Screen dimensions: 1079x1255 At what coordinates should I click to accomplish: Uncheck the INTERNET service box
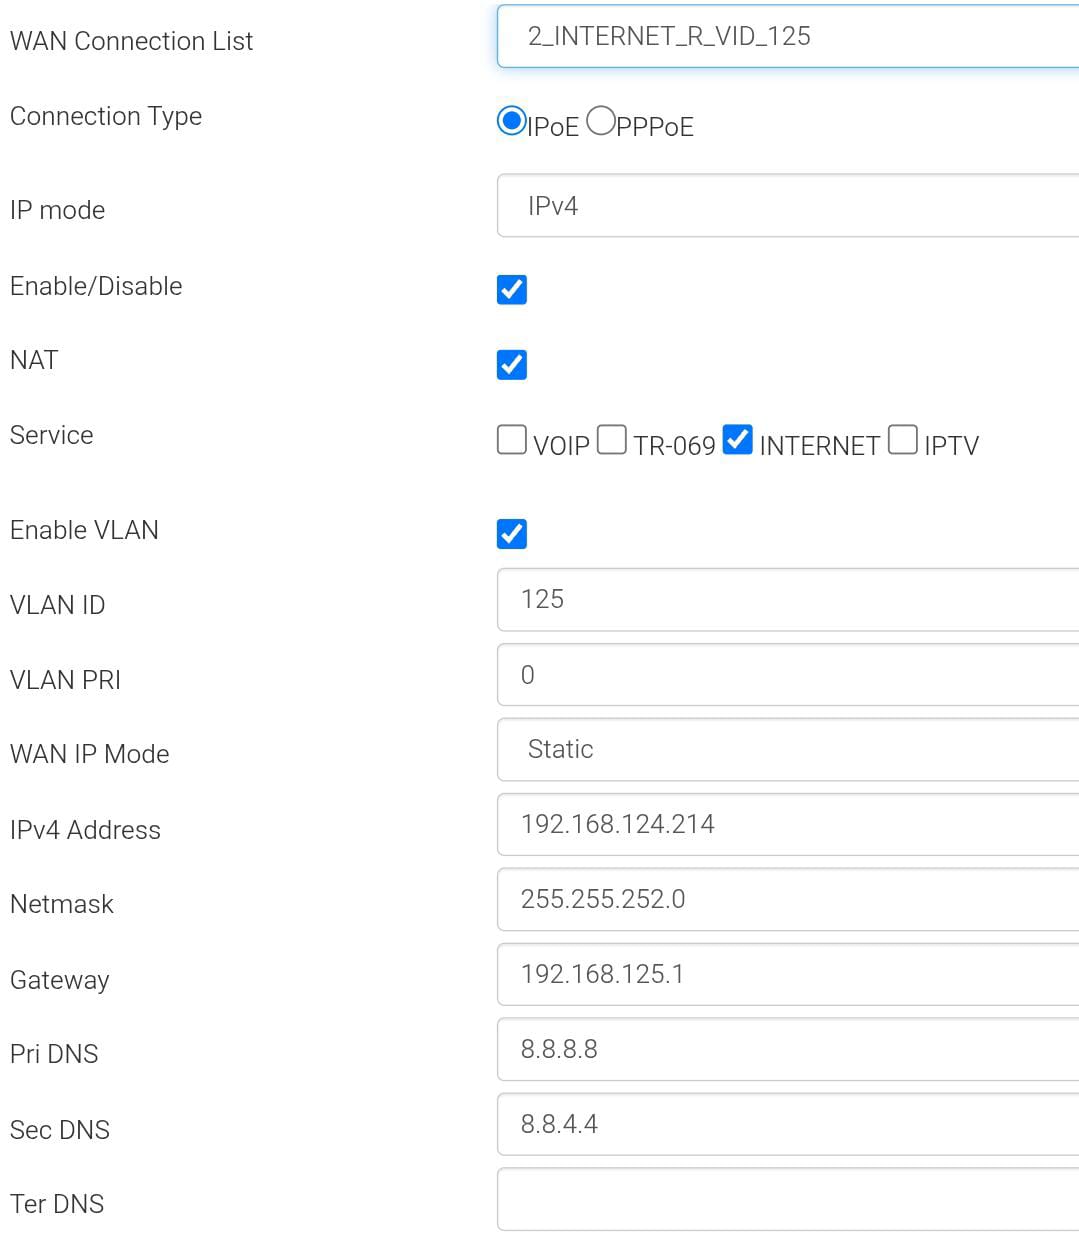tap(737, 439)
